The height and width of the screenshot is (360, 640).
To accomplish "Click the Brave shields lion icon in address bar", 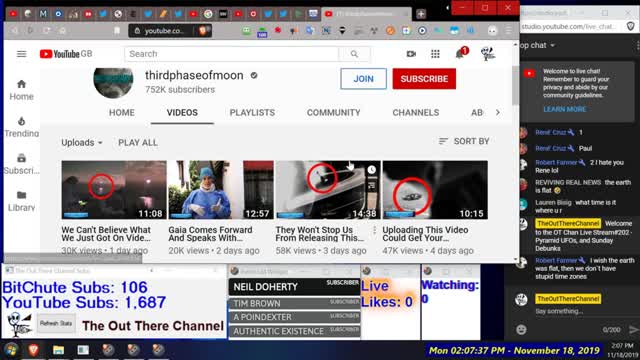I will coord(203,30).
